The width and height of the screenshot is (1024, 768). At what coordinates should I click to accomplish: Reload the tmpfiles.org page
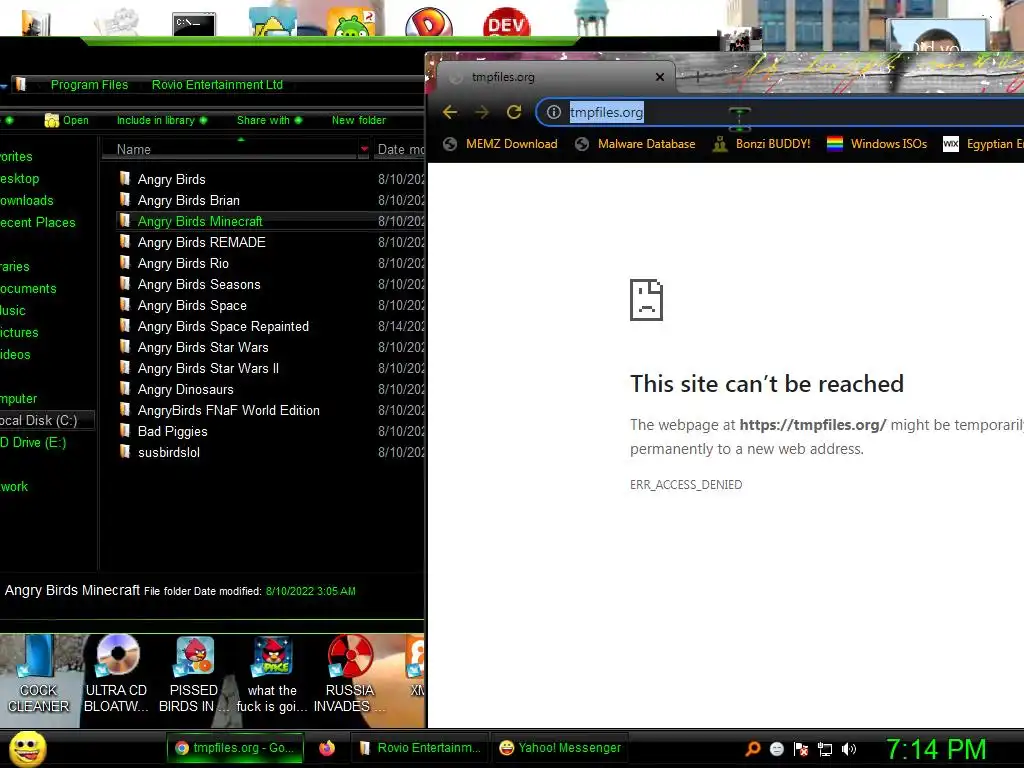[514, 112]
